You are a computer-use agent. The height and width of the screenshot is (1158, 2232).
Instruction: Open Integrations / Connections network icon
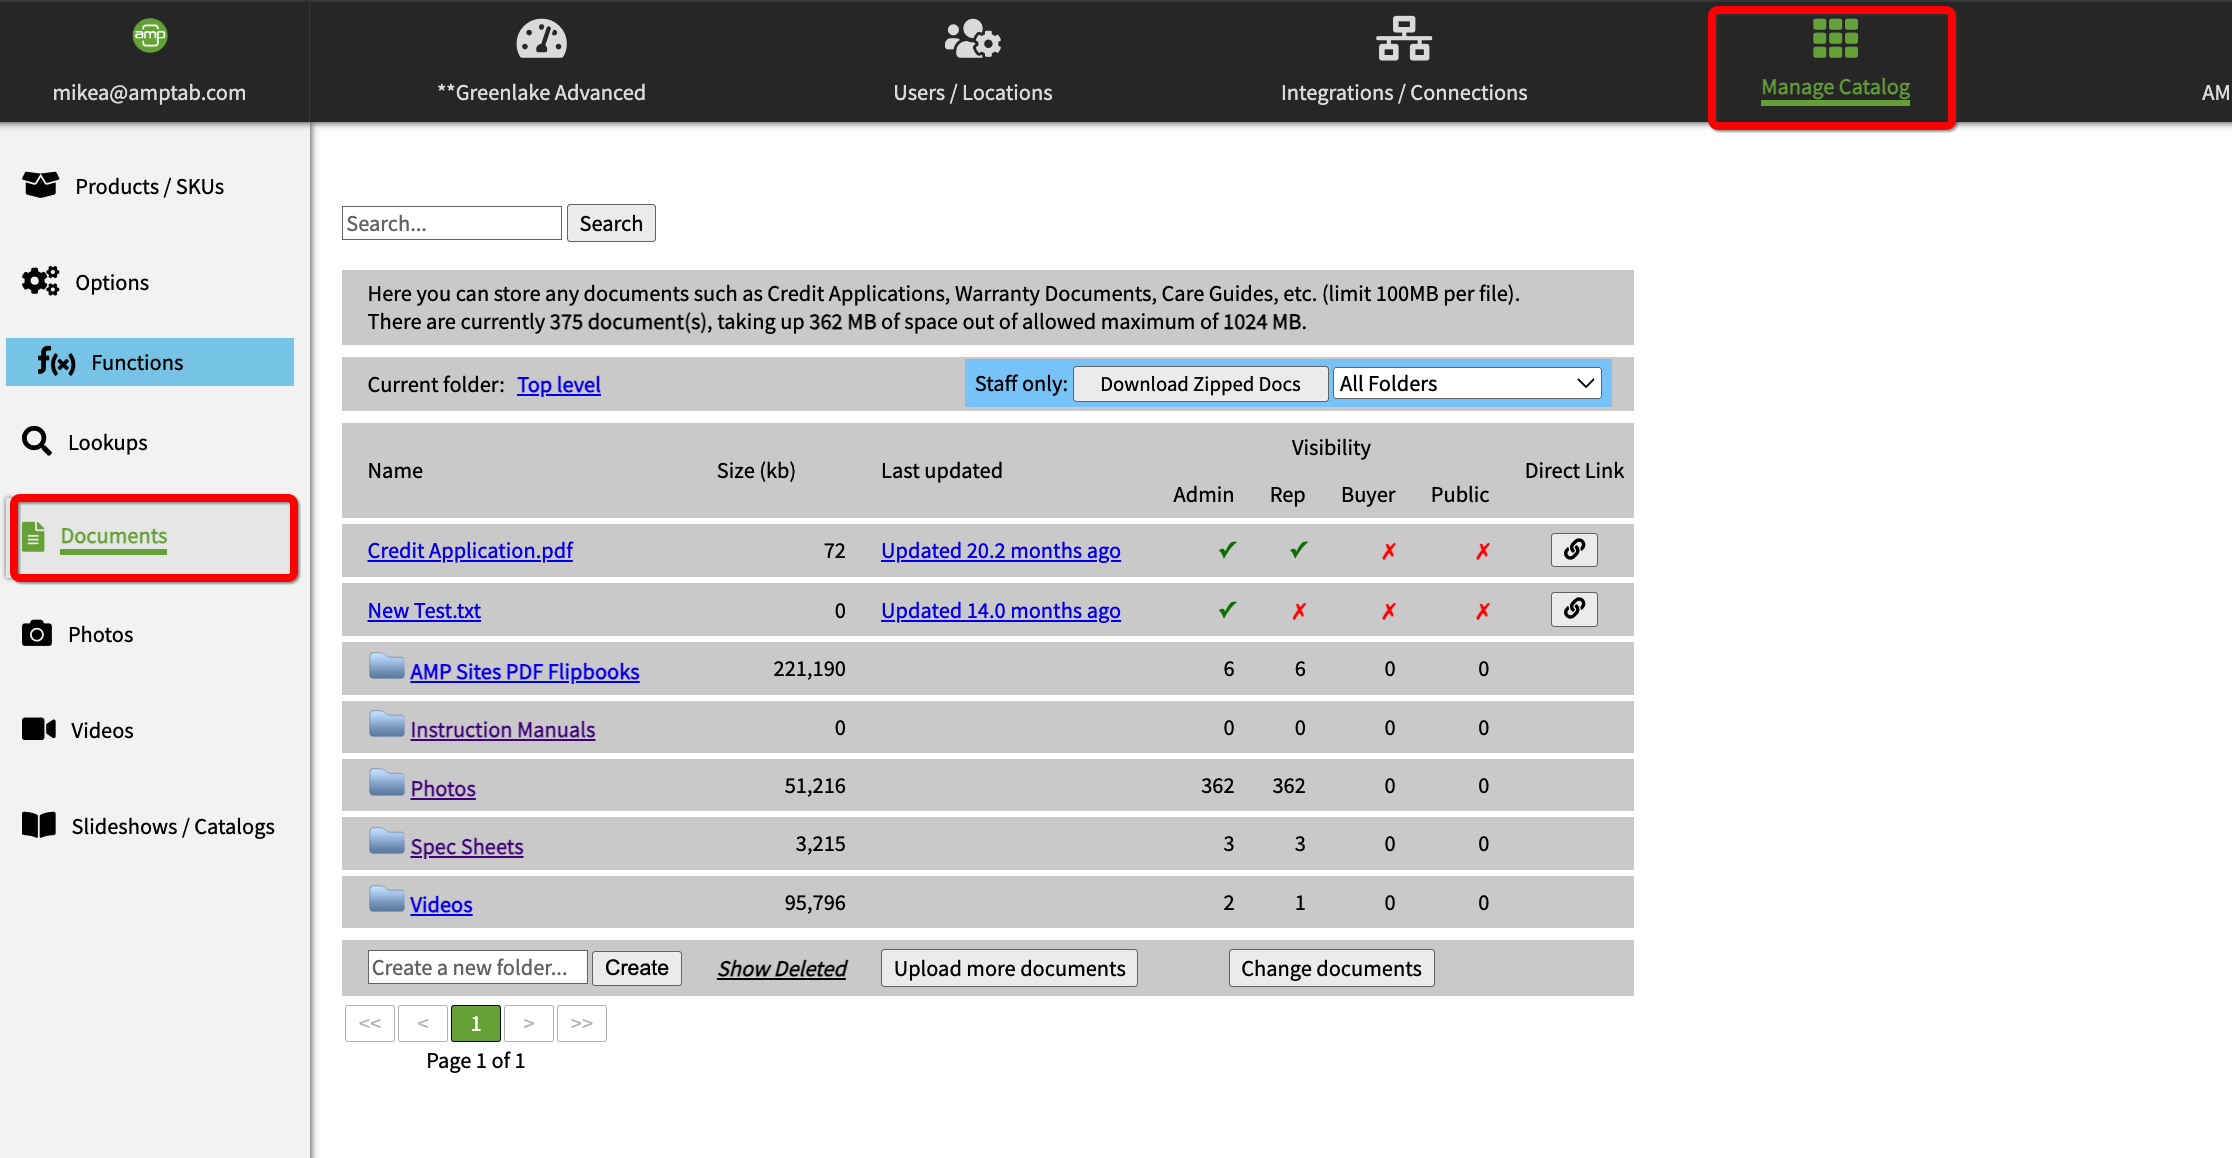tap(1403, 40)
